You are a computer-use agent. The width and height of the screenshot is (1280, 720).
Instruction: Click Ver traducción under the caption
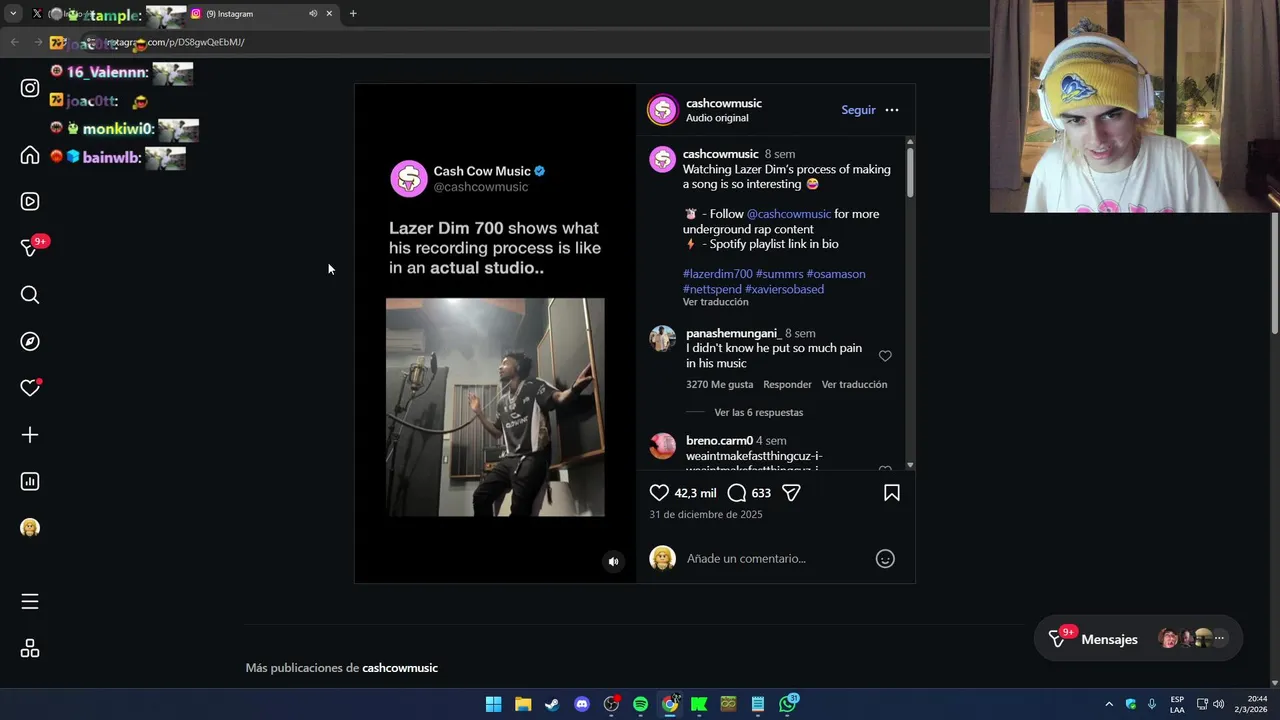(x=715, y=302)
